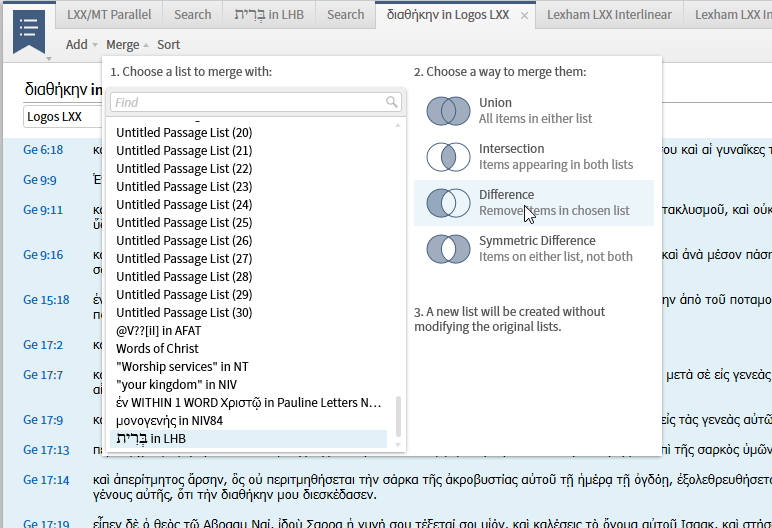Open the Ge 17:2 reference link
This screenshot has width=772, height=528.
click(x=43, y=345)
